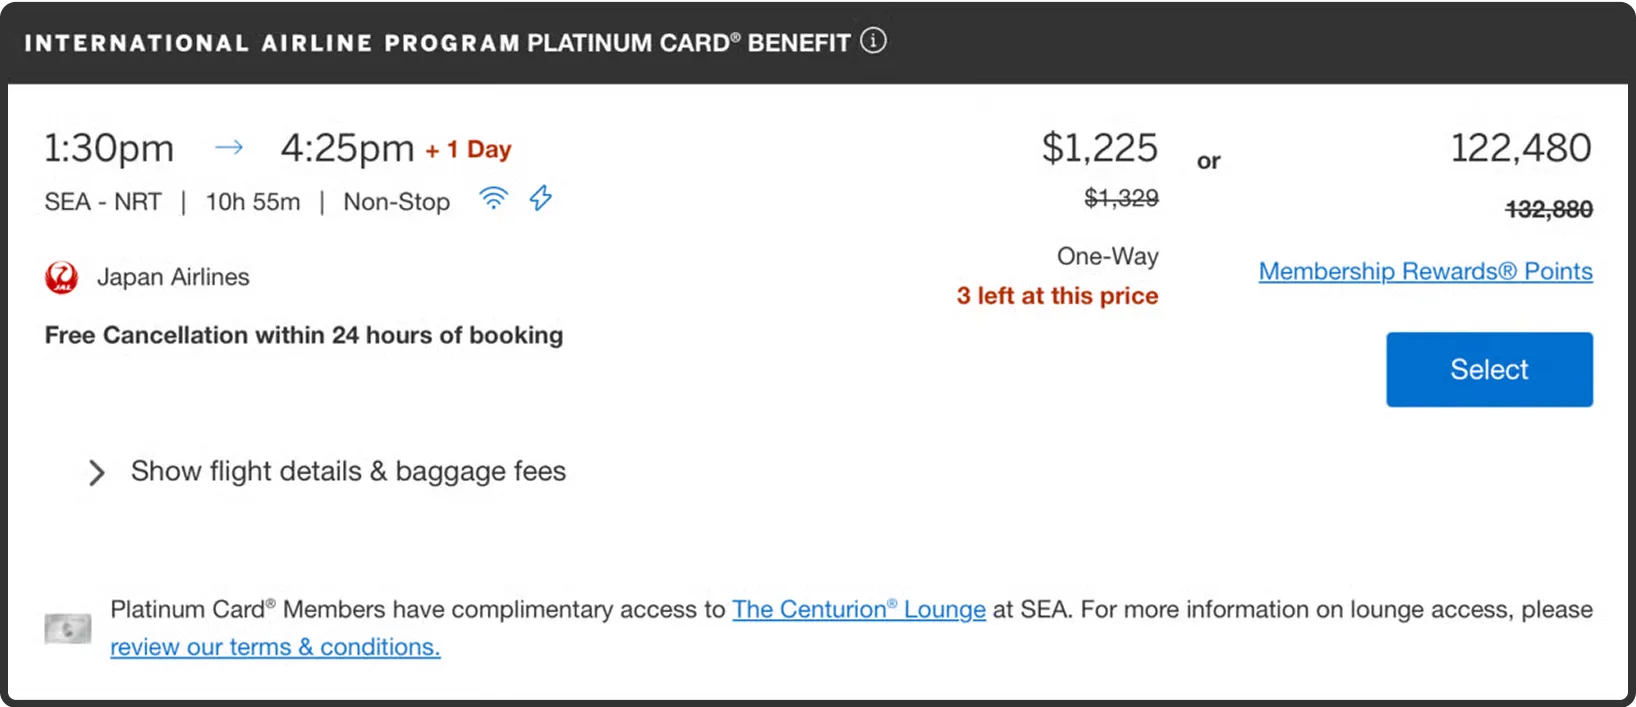Click the info icon beside Platinum Card Benefit
The height and width of the screenshot is (707, 1636).
tap(873, 41)
